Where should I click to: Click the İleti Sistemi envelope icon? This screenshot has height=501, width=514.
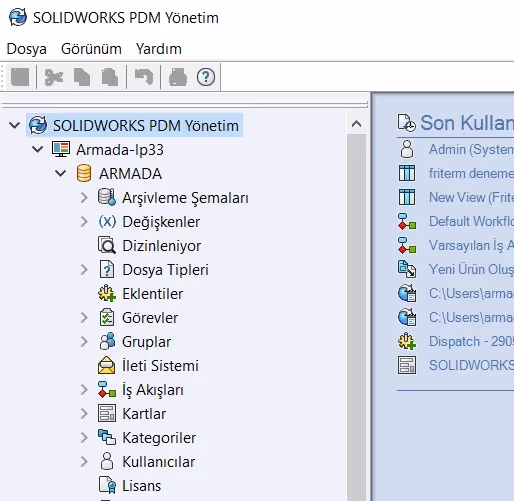(107, 365)
